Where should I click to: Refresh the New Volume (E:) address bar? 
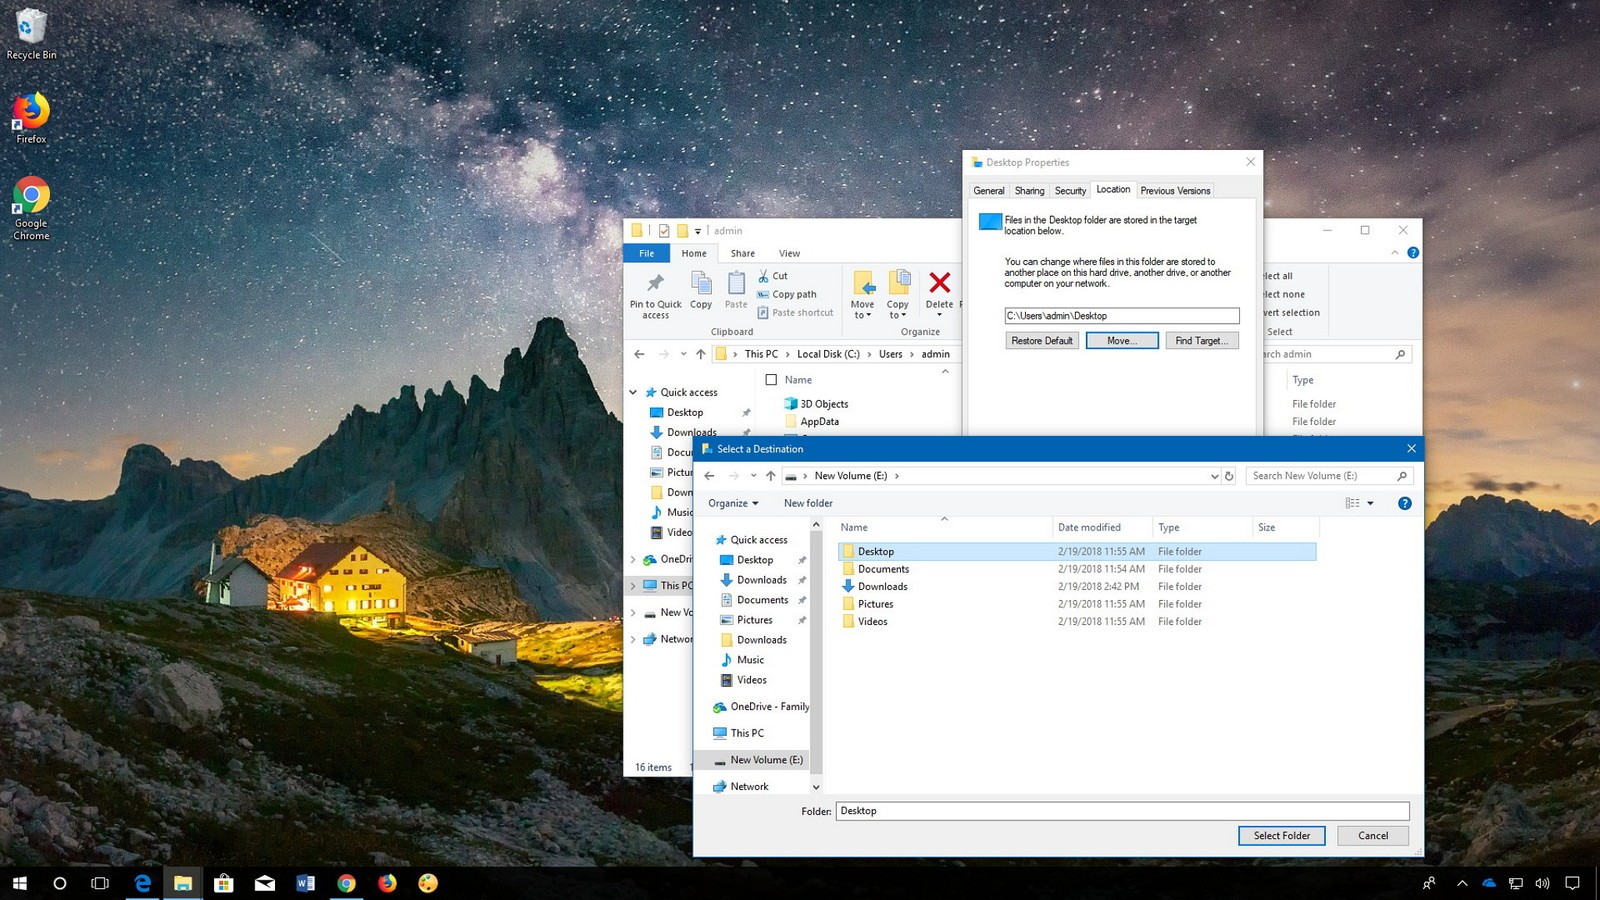(x=1229, y=476)
